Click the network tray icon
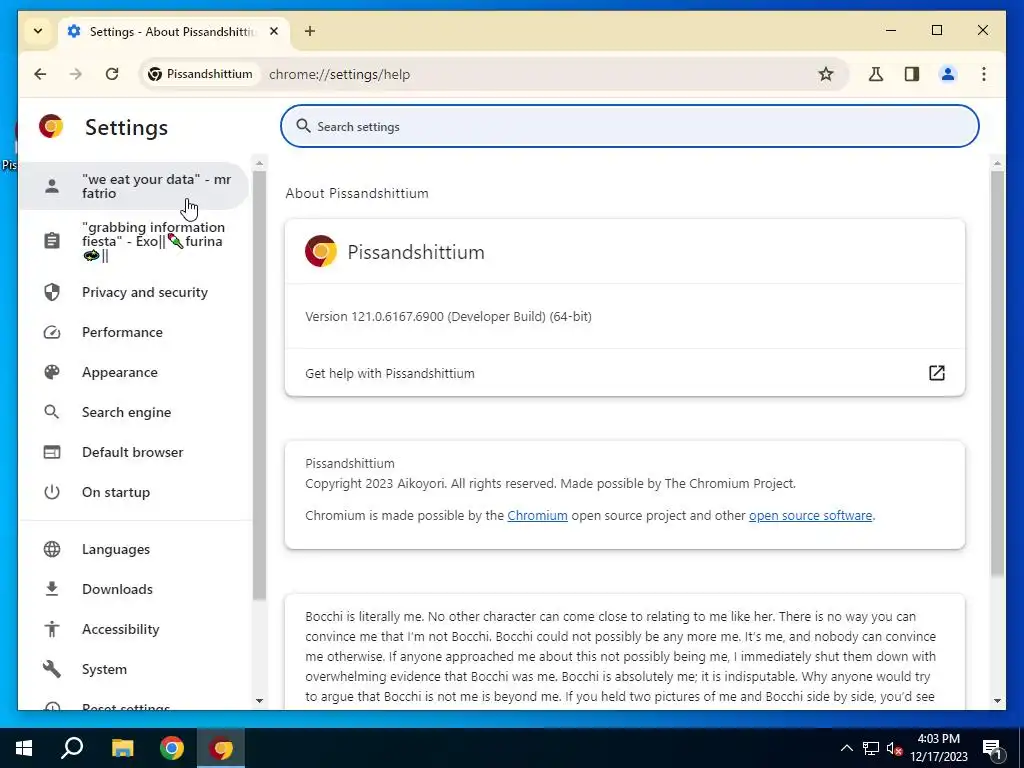The height and width of the screenshot is (768, 1024). coord(871,748)
